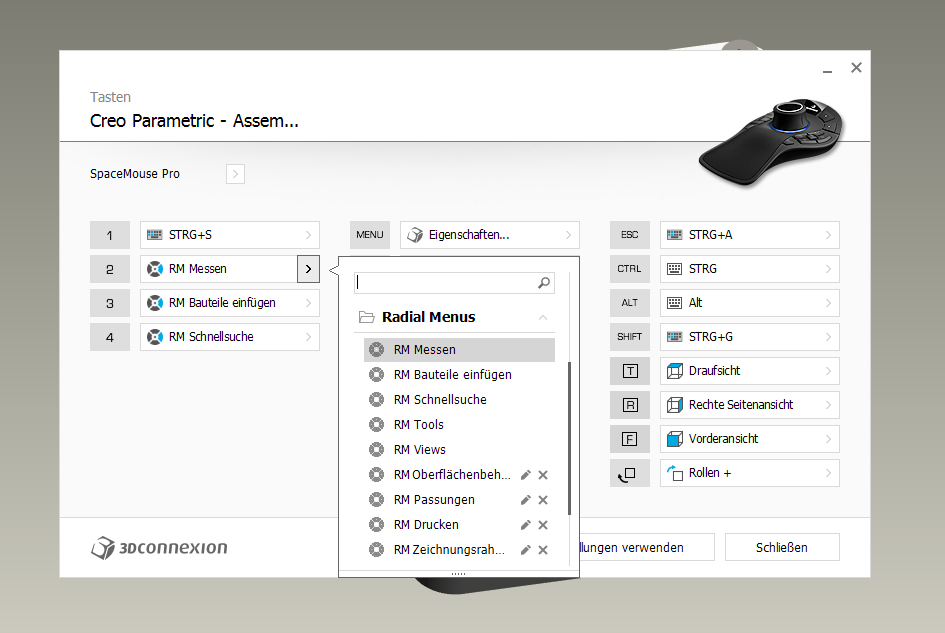Grab the flyout bottom resize handle
Viewport: 945px width, 633px height.
pos(459,574)
